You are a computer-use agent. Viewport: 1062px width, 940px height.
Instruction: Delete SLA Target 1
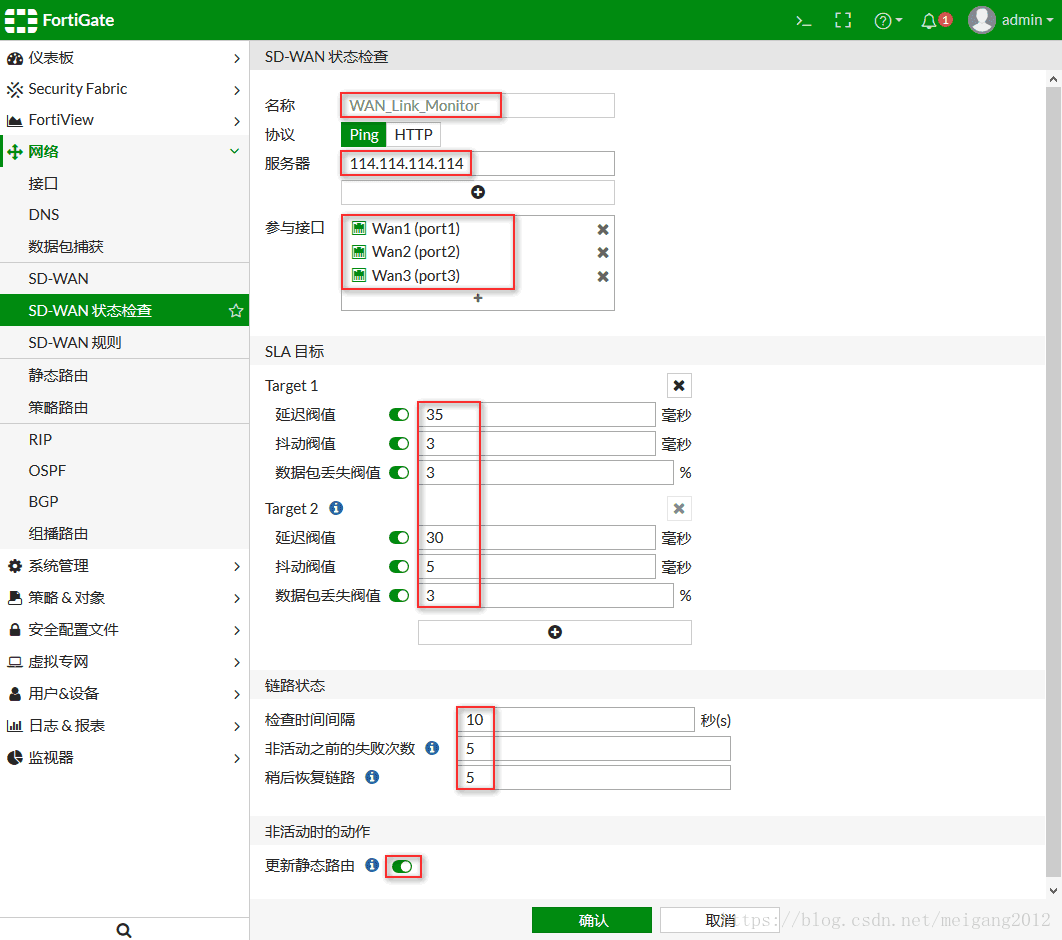point(679,385)
